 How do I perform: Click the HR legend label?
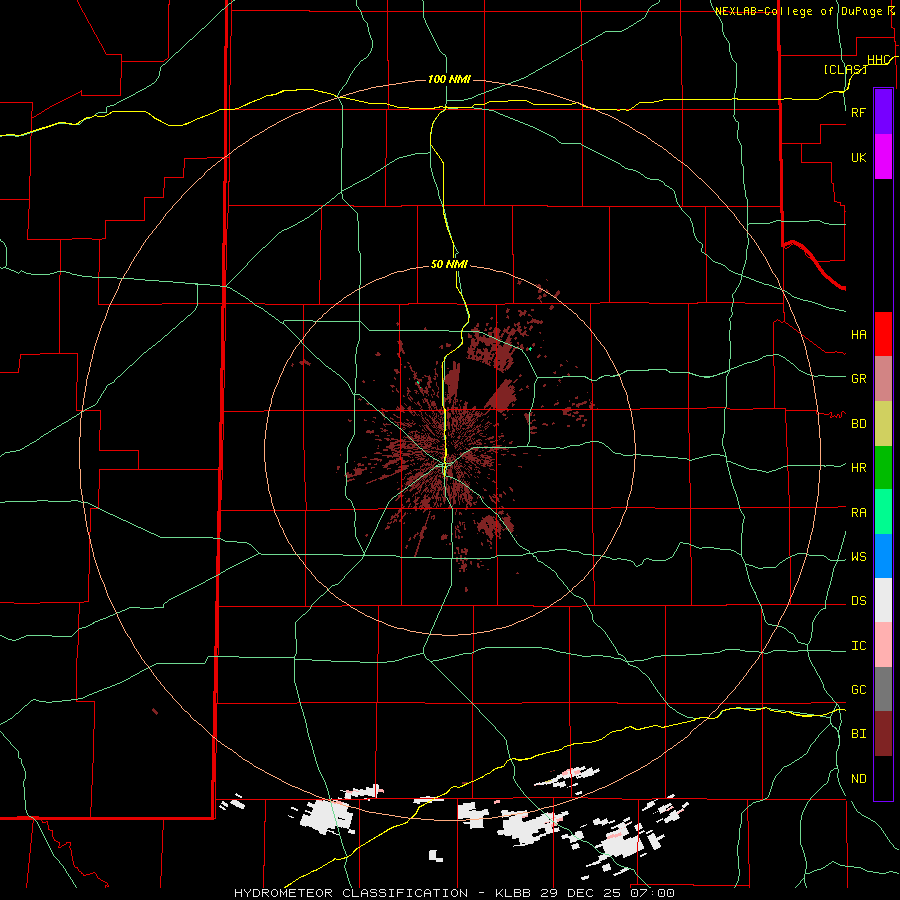click(858, 468)
